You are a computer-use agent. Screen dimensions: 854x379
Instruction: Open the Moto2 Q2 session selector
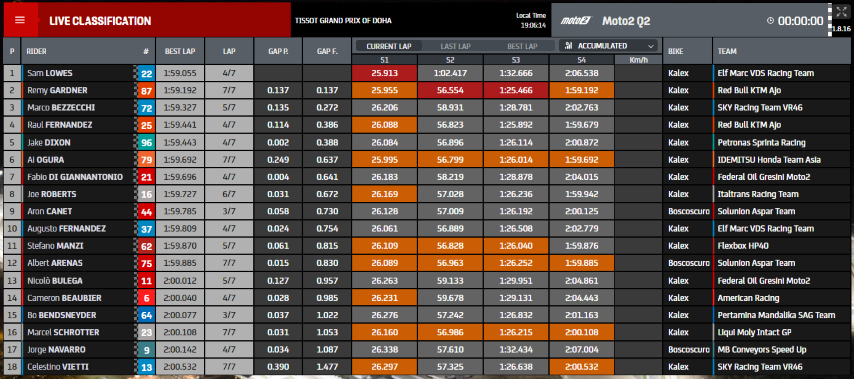click(x=626, y=21)
